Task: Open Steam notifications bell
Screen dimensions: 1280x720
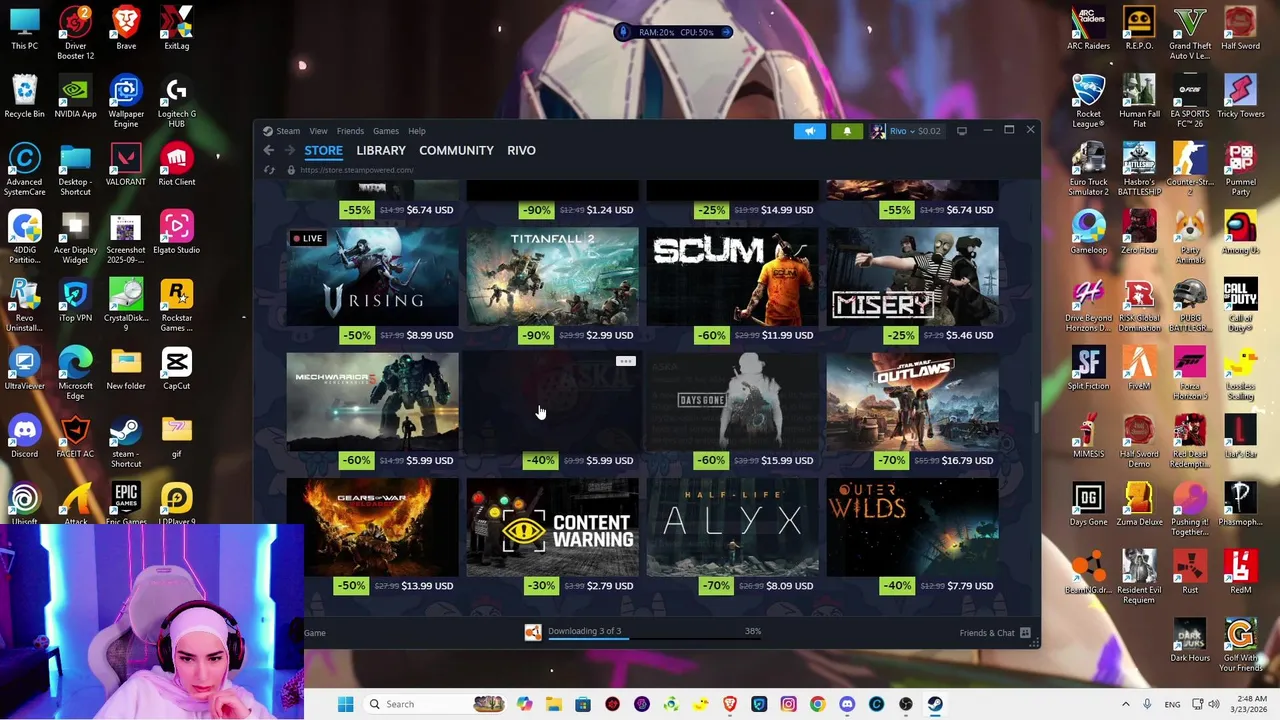Action: click(x=847, y=131)
